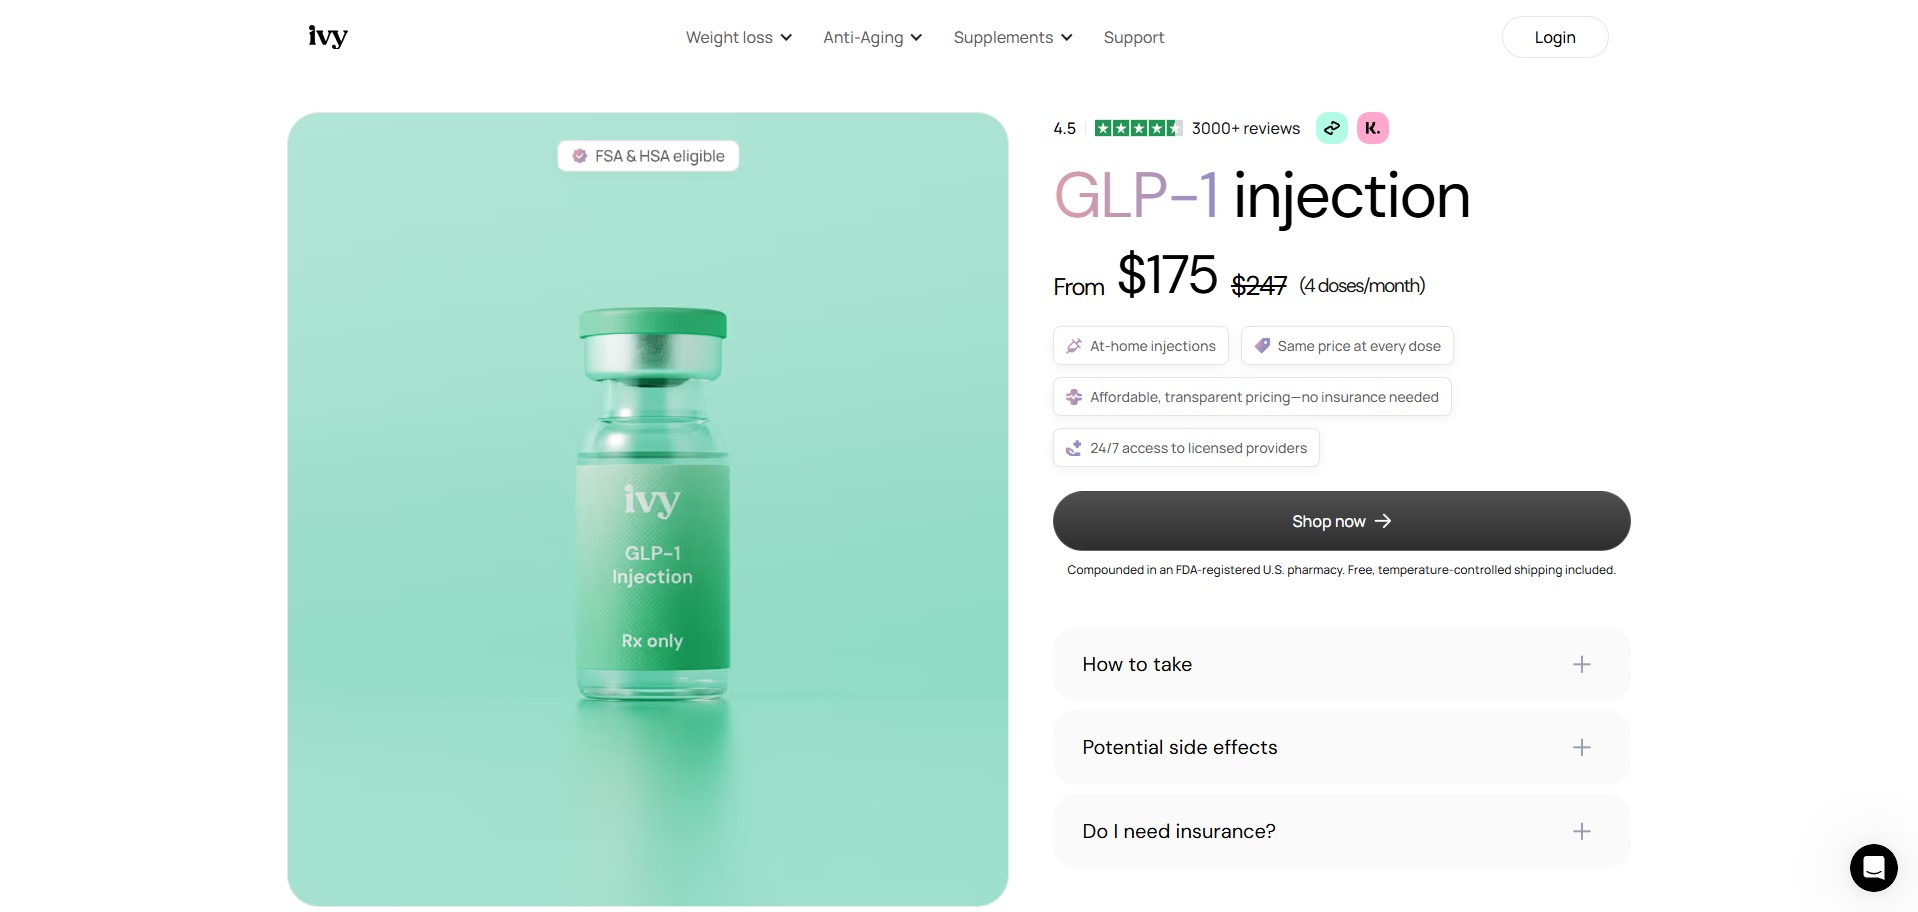Open the Supplements dropdown menu
The width and height of the screenshot is (1918, 912).
tap(1012, 37)
